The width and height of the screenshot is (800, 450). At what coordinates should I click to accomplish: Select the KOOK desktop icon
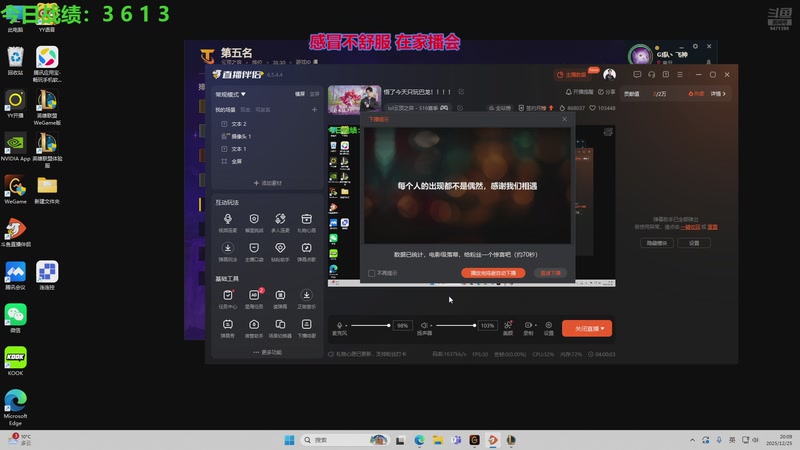15,361
